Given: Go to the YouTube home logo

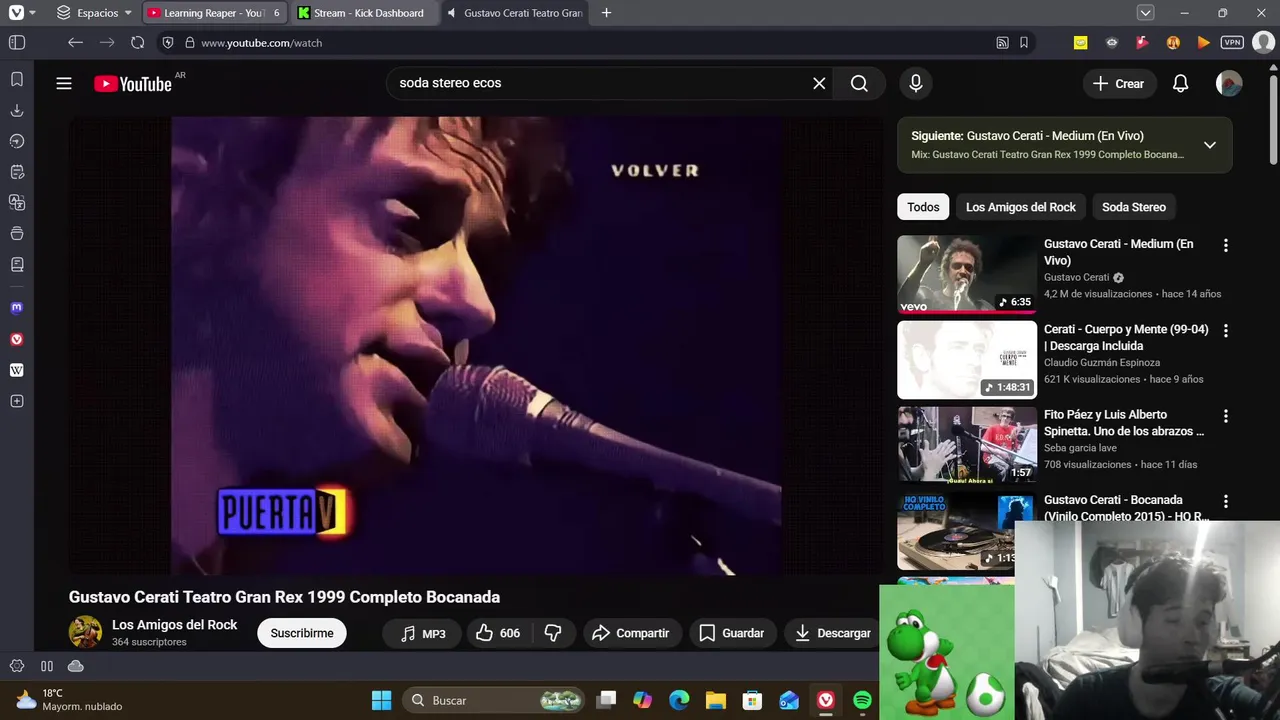Looking at the screenshot, I should 133,84.
